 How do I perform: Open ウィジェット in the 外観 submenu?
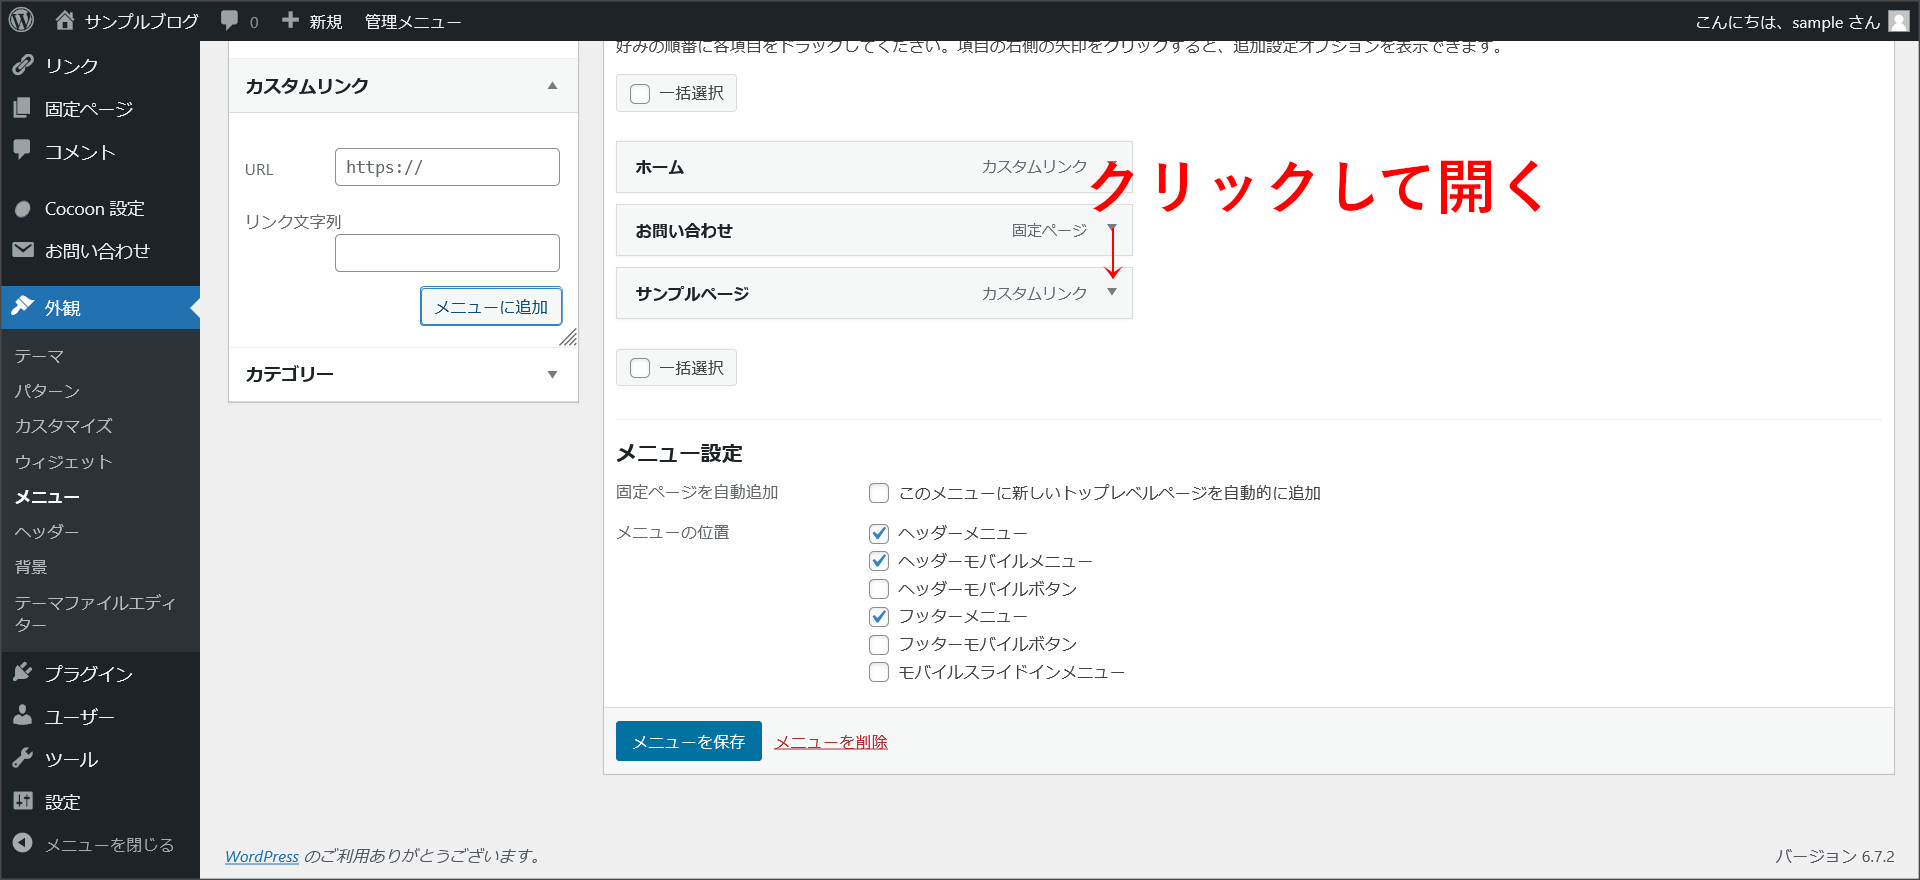pyautogui.click(x=63, y=462)
